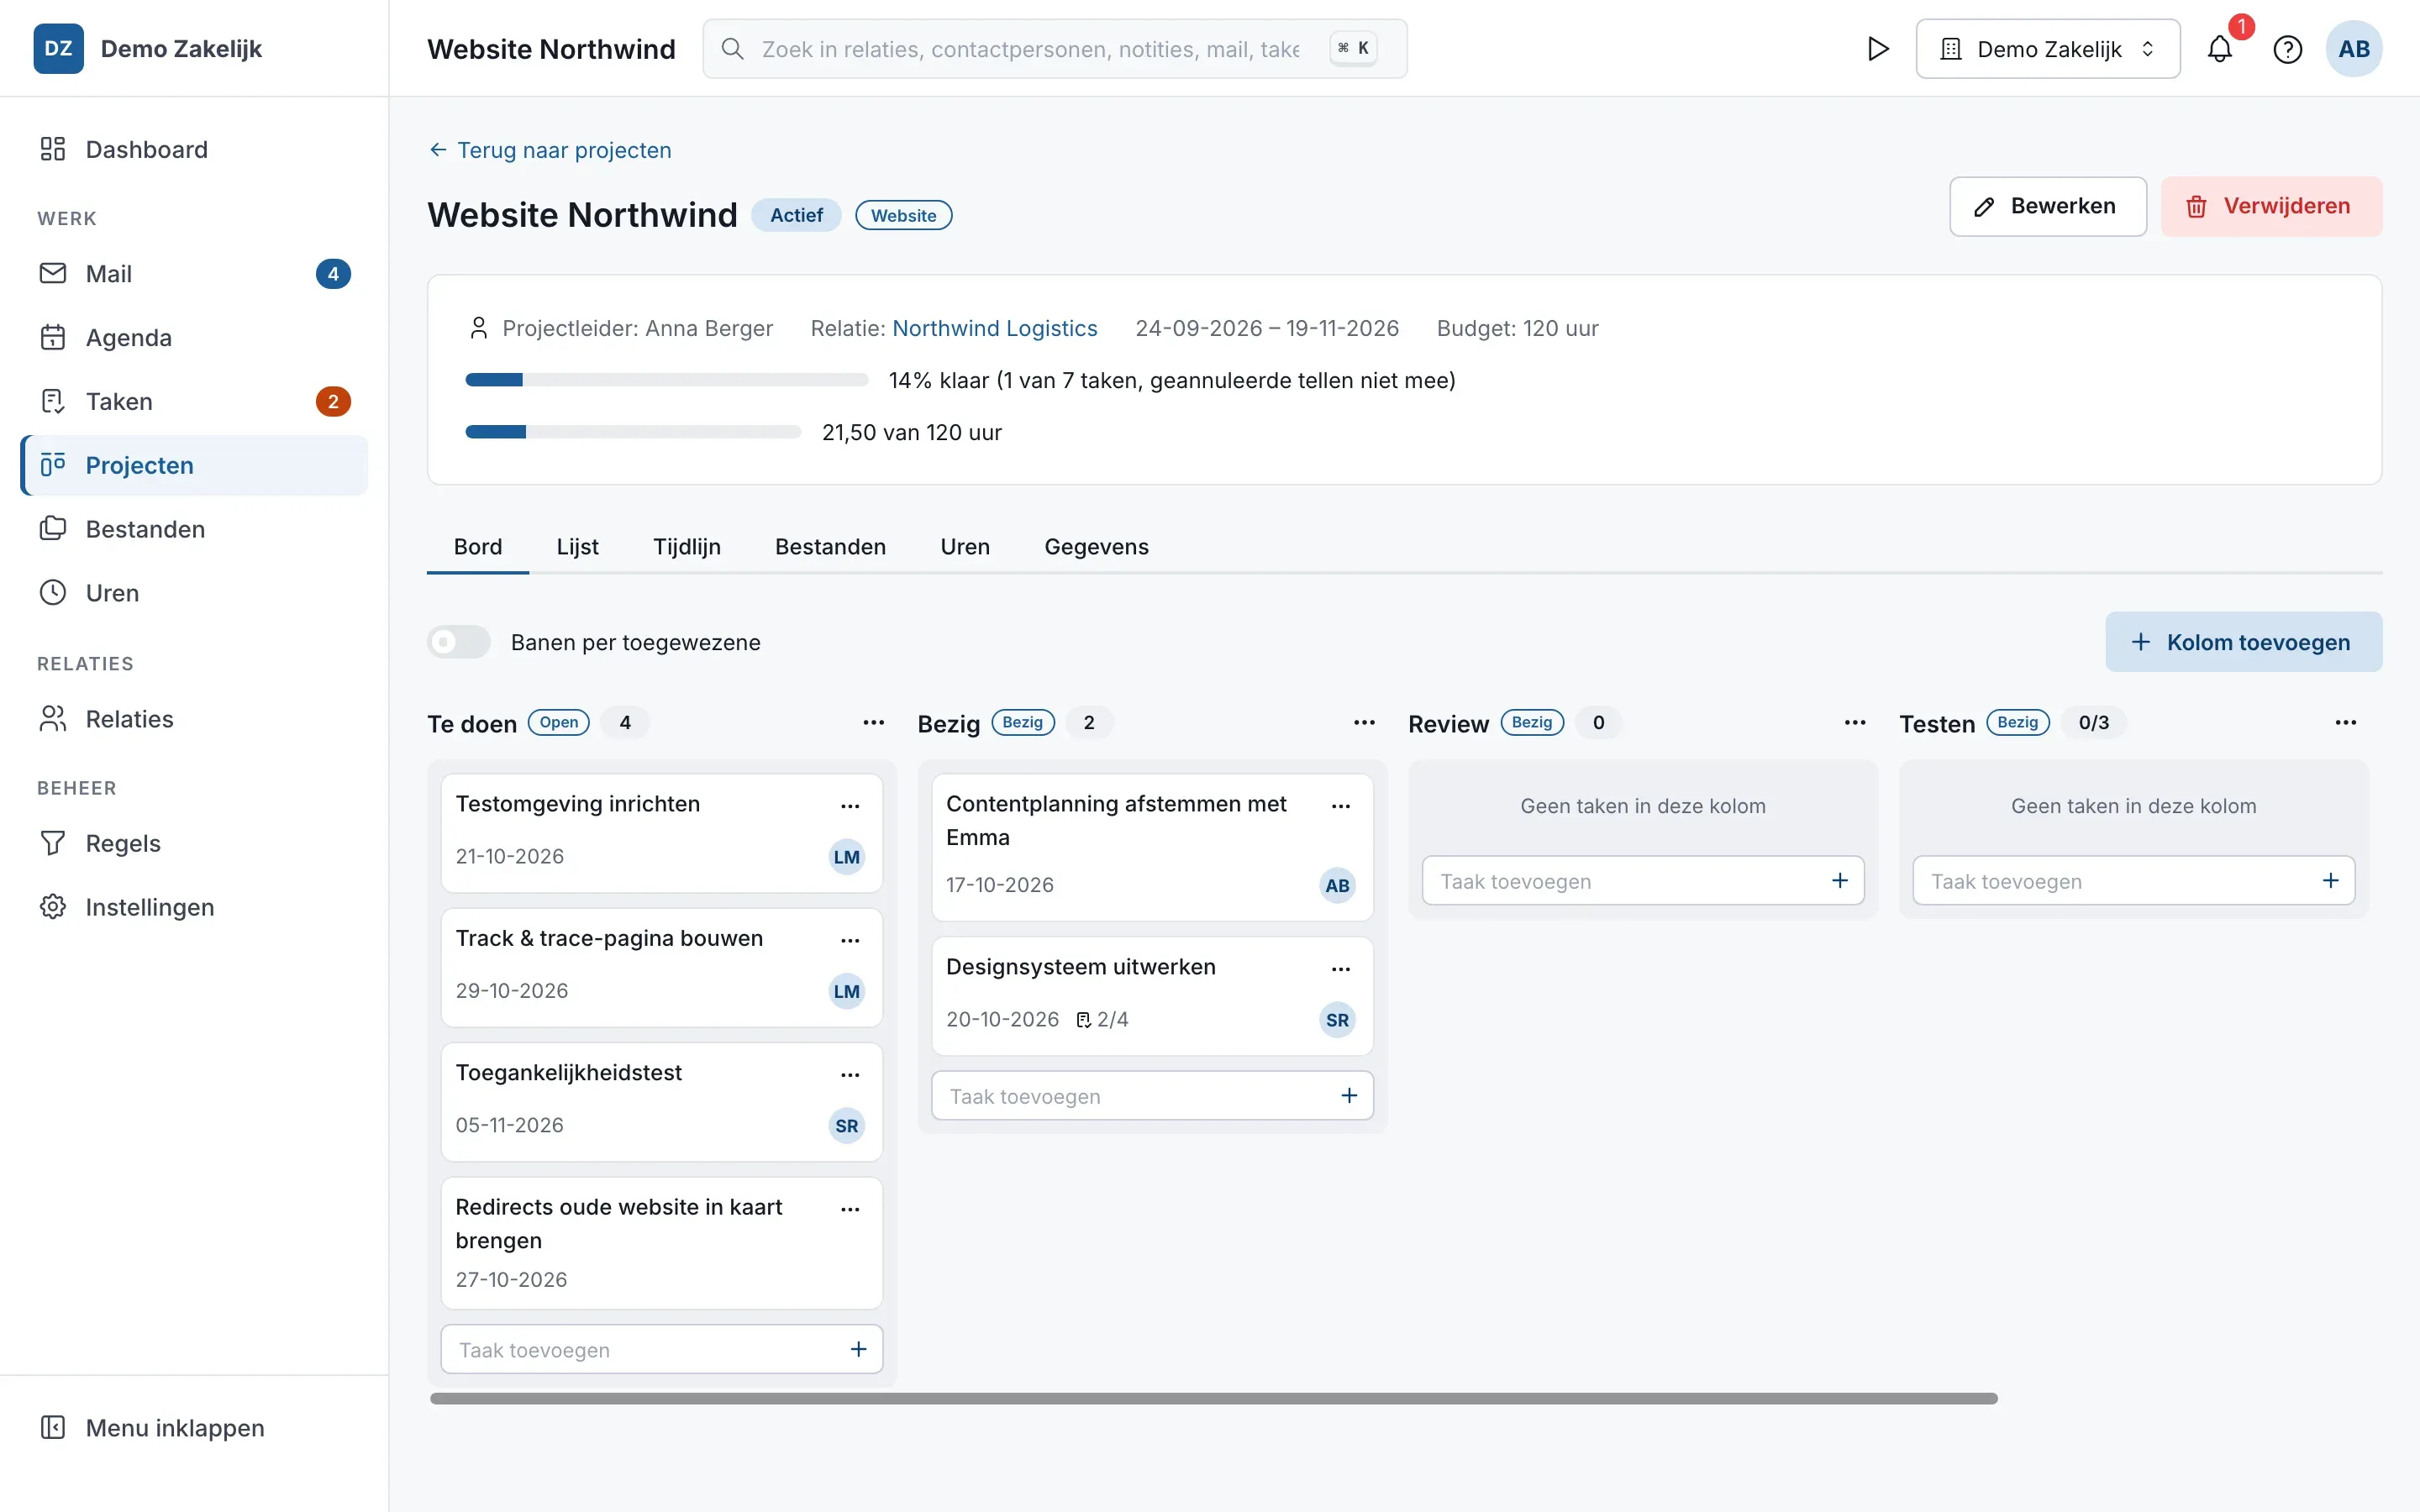Open Testen column options menu
Image resolution: width=2420 pixels, height=1512 pixels.
tap(2345, 723)
